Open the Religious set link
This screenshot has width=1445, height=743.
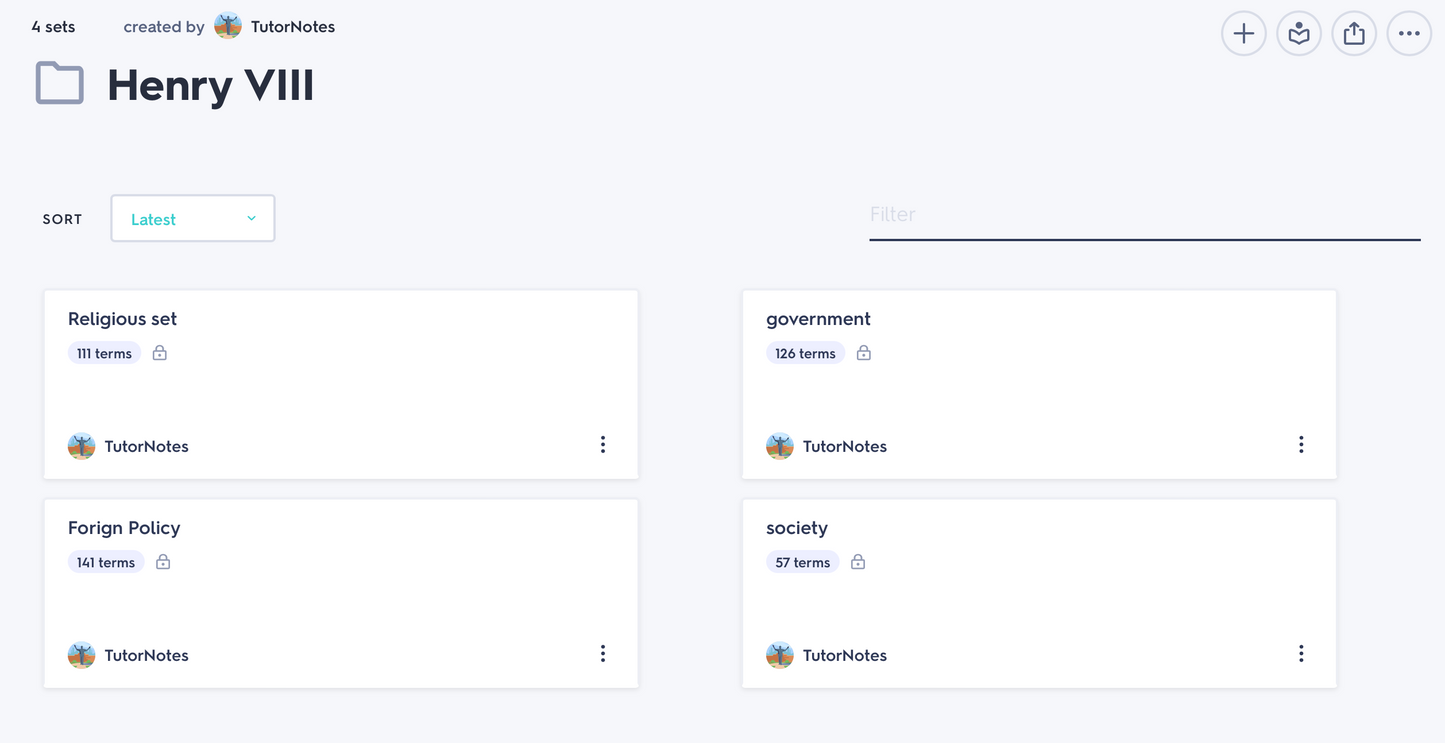point(122,319)
